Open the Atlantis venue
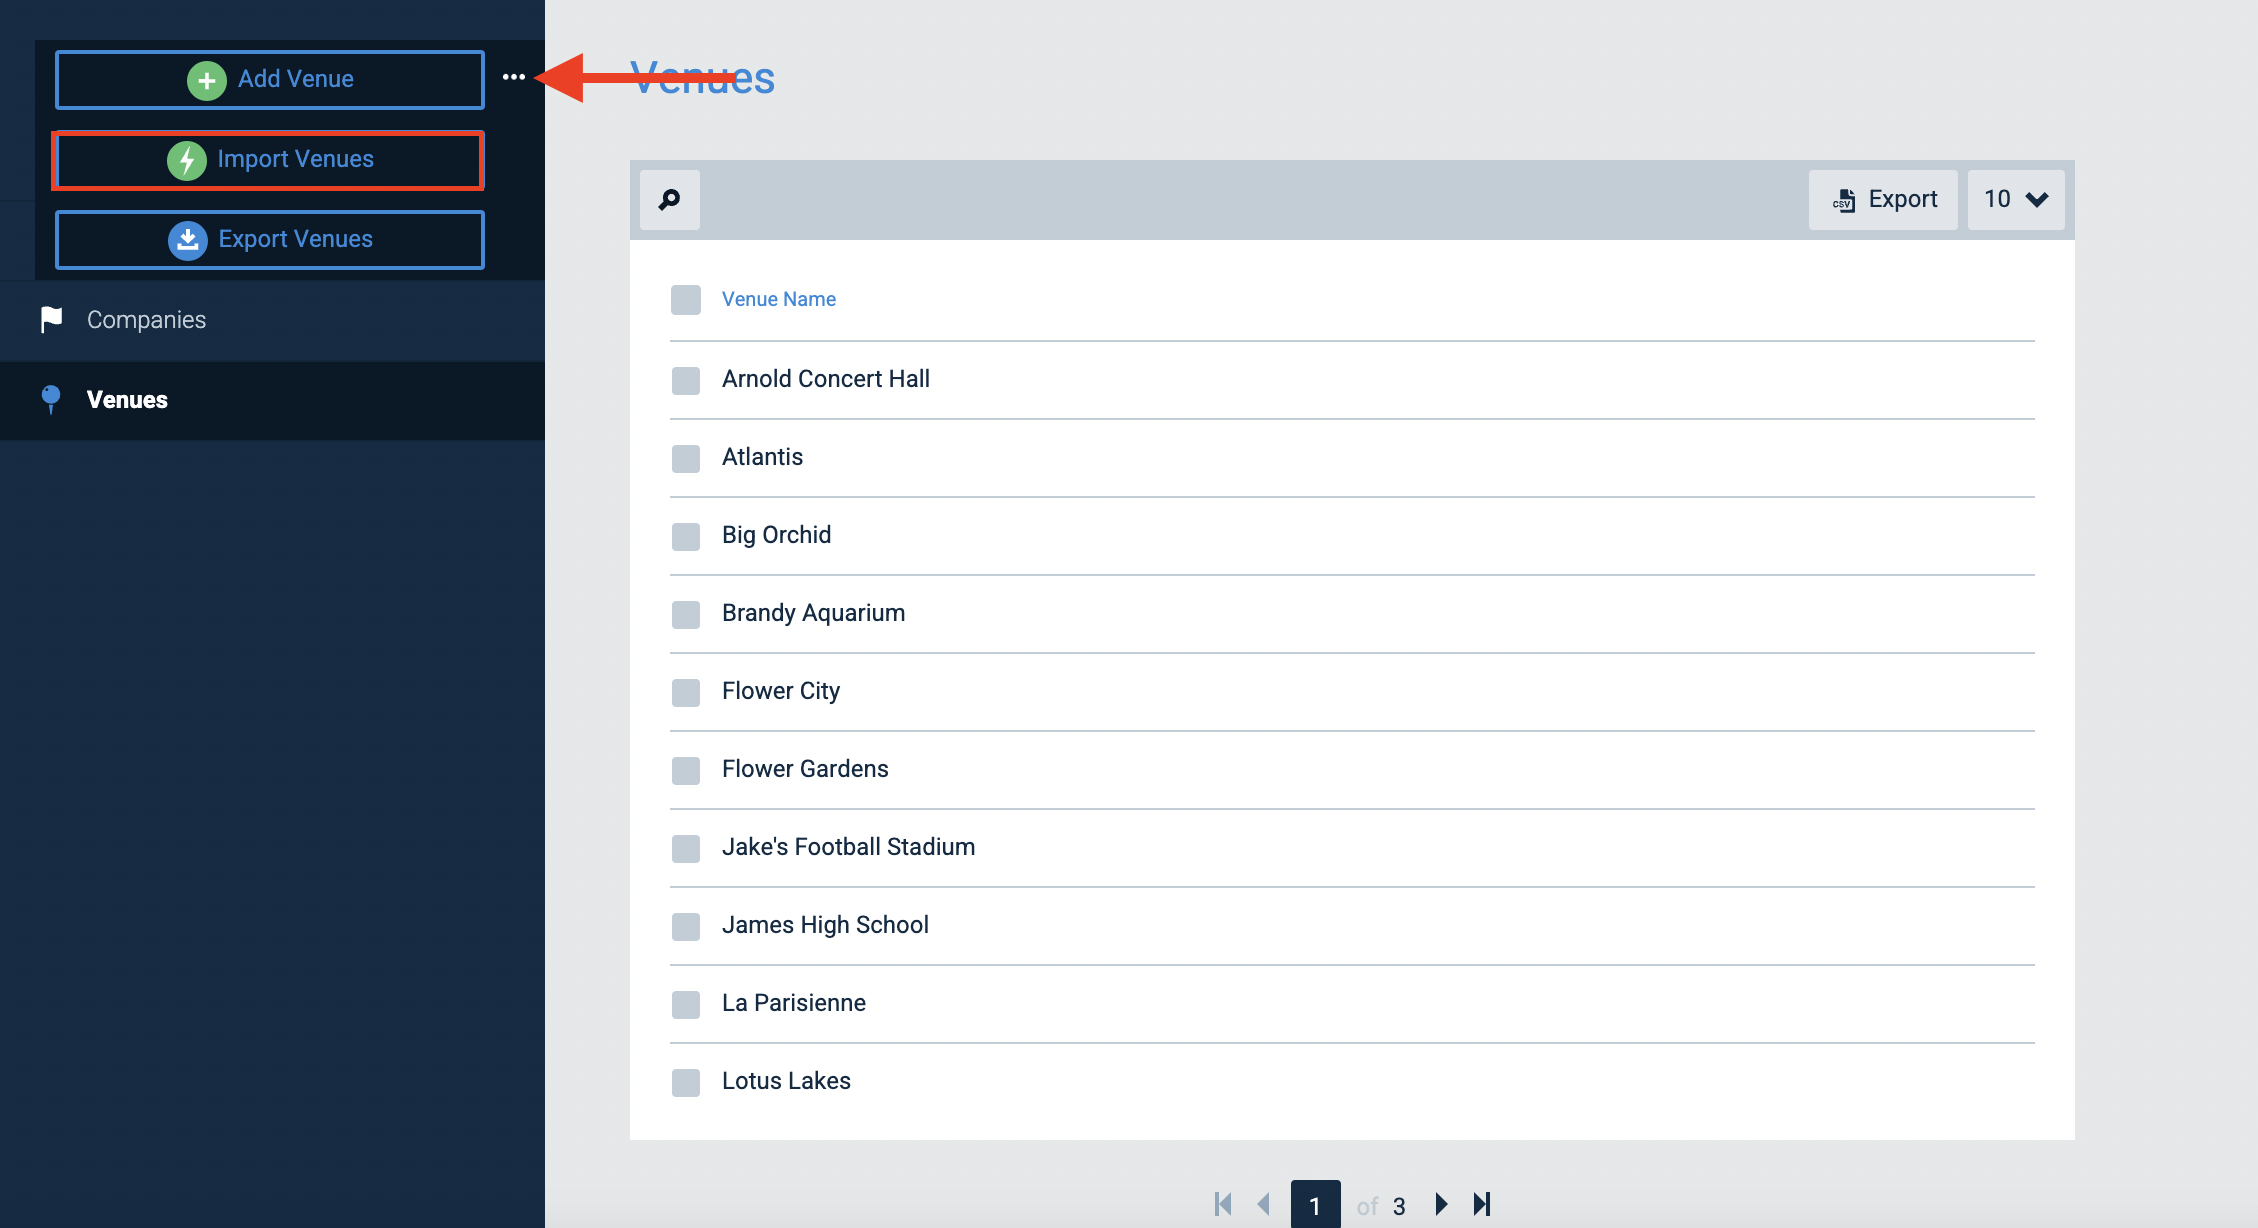 (762, 457)
